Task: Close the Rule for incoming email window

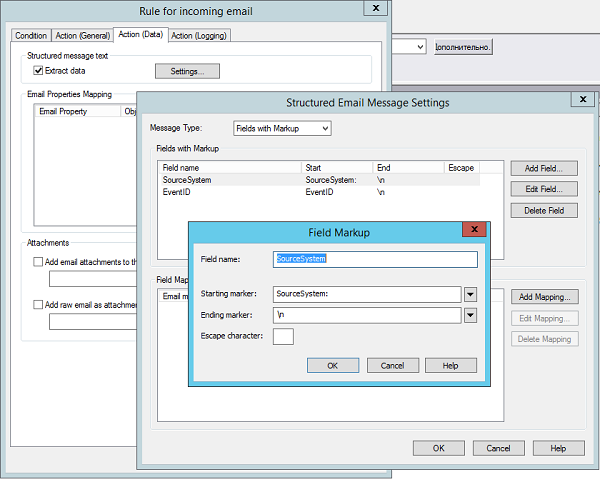Action: [x=376, y=8]
